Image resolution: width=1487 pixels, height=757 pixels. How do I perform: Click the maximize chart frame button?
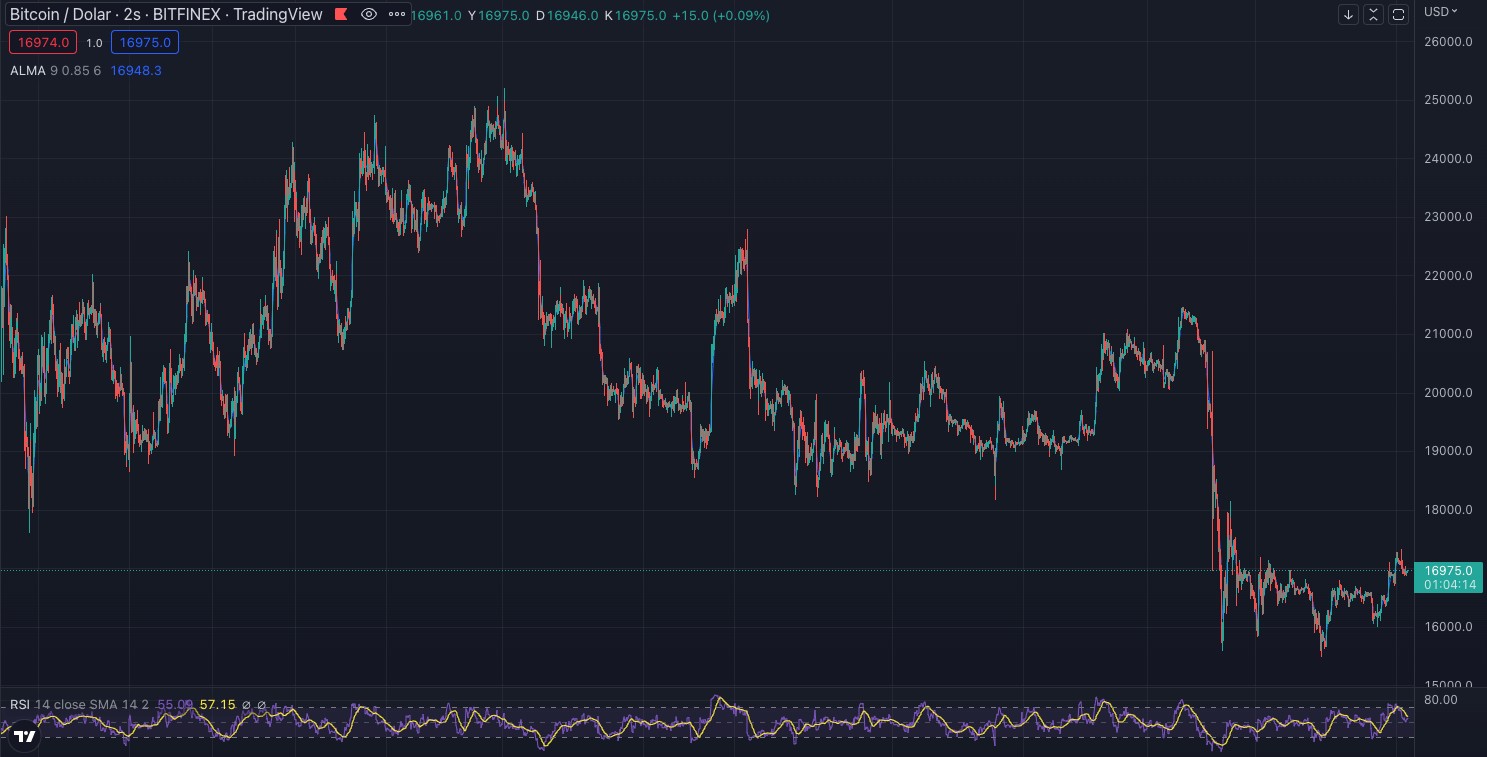coord(1398,14)
